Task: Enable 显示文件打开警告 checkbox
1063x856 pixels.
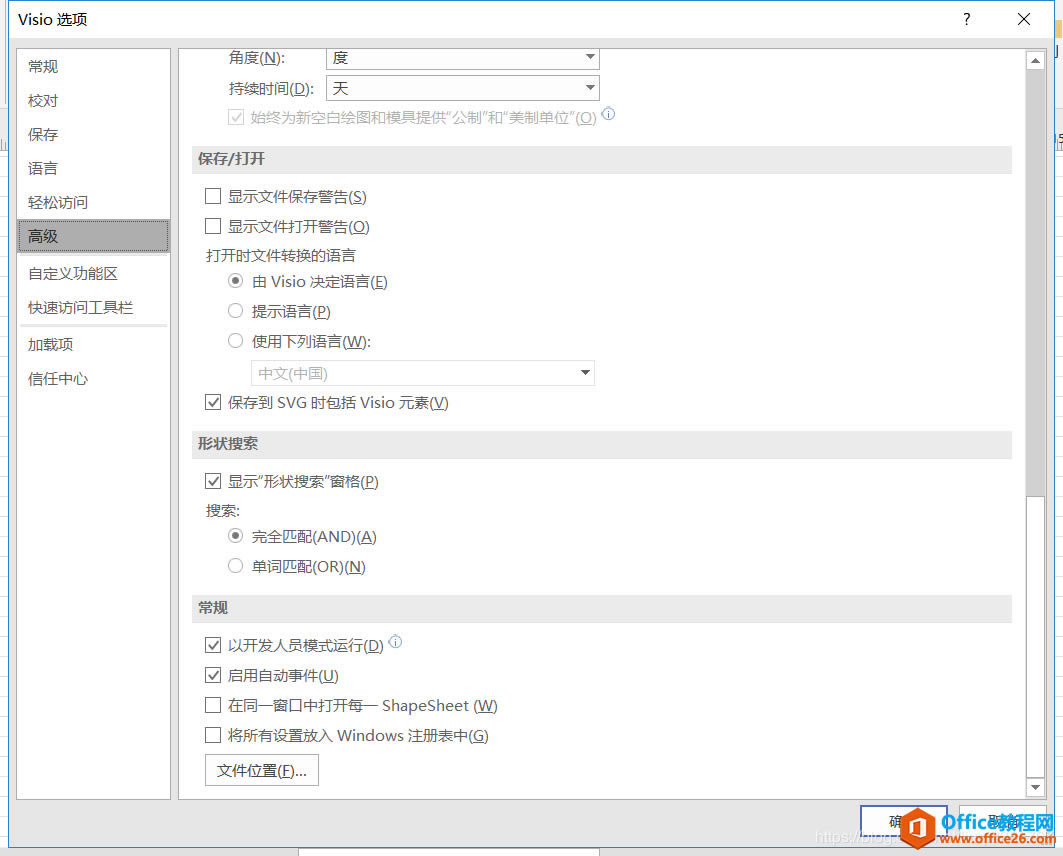Action: (213, 226)
